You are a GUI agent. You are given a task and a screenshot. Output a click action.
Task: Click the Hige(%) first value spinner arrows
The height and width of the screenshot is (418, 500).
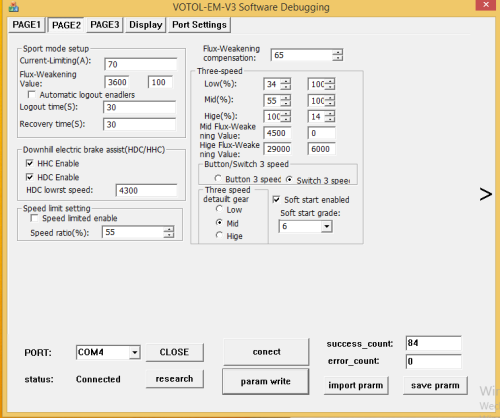(x=286, y=116)
